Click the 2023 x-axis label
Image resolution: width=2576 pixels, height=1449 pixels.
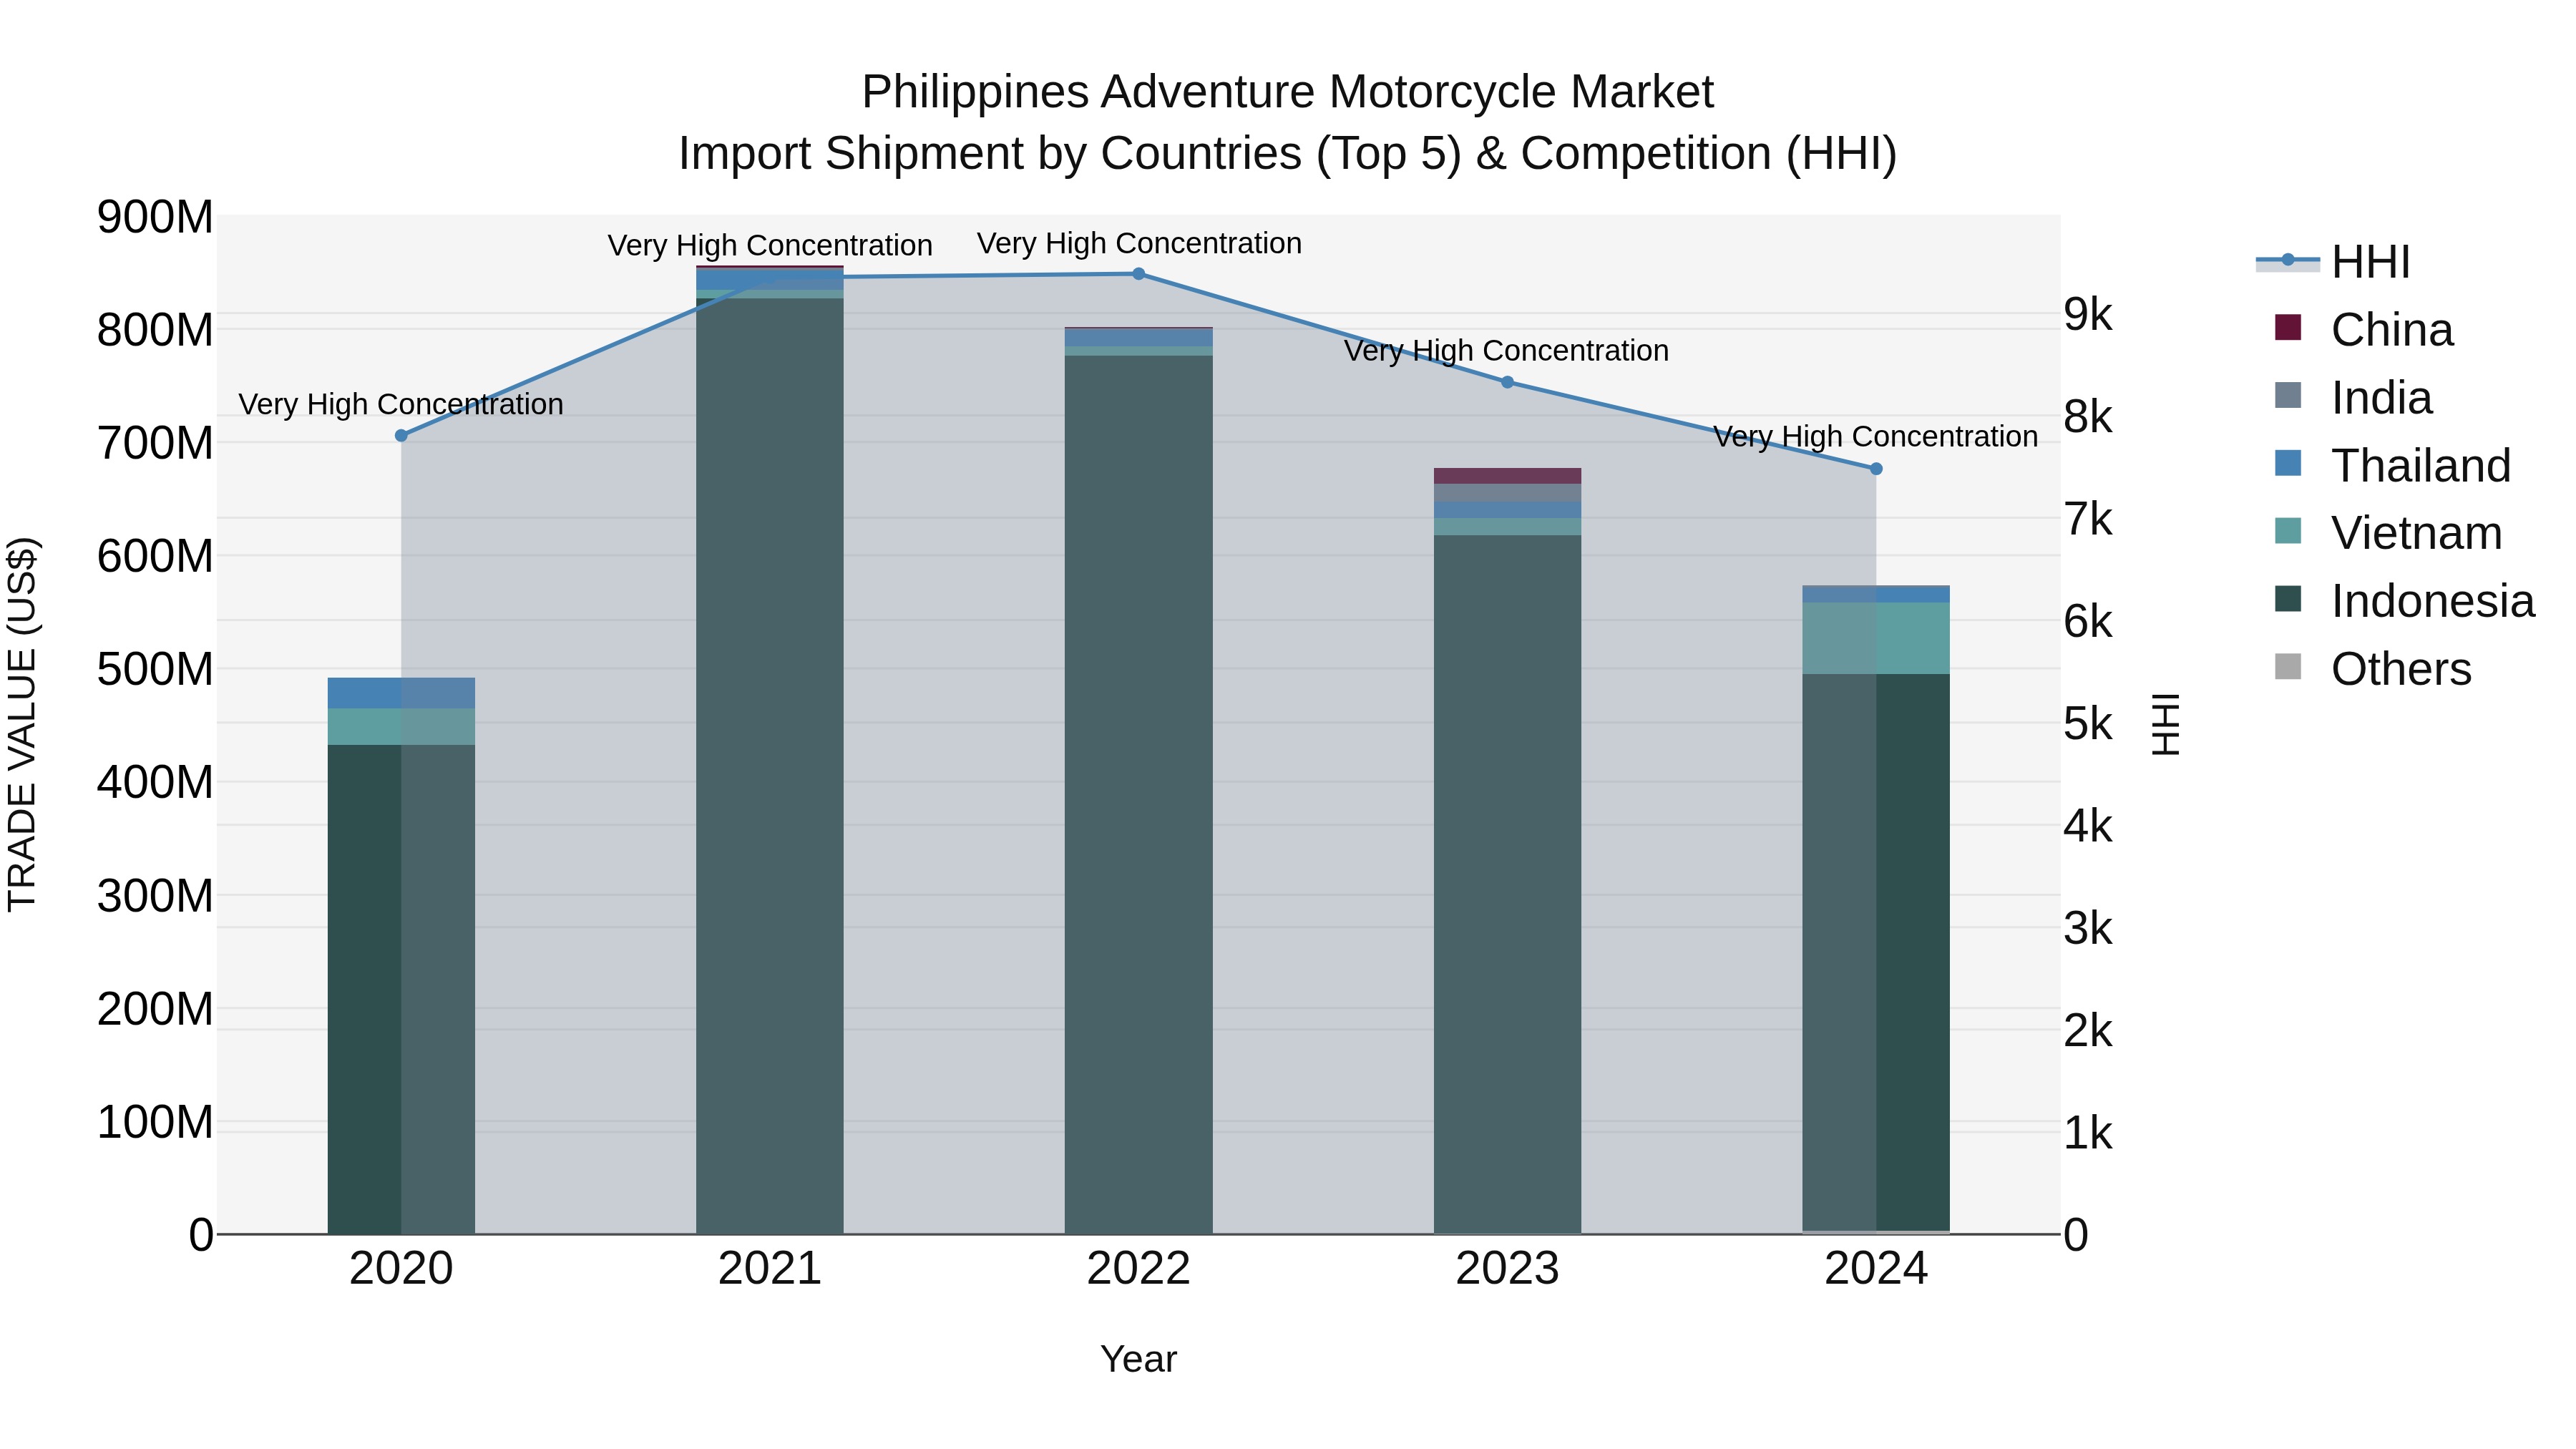click(x=1507, y=1269)
